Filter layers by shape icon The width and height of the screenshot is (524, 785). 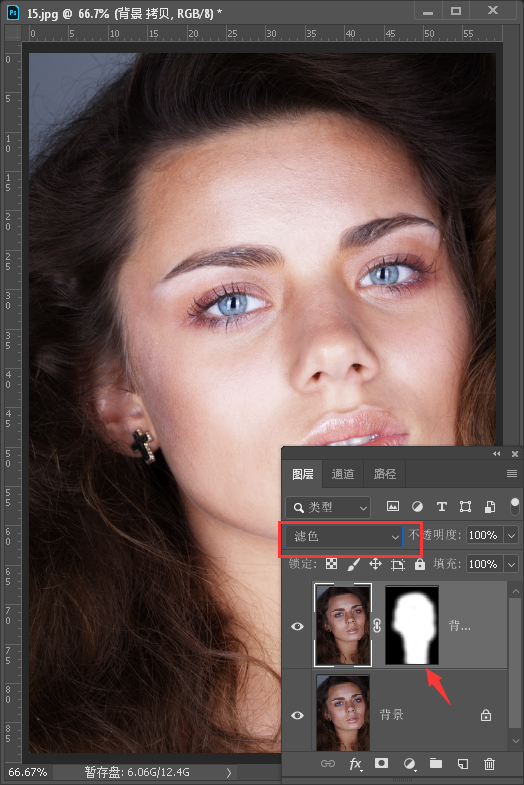(465, 507)
